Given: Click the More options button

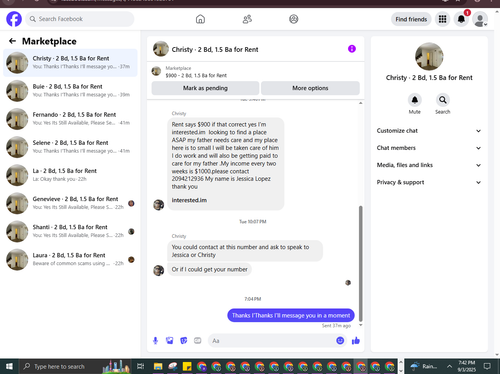Looking at the screenshot, I should point(310,88).
